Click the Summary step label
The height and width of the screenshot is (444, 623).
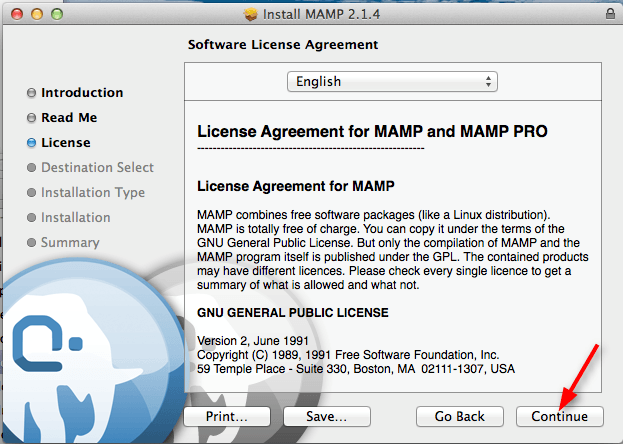pyautogui.click(x=70, y=243)
